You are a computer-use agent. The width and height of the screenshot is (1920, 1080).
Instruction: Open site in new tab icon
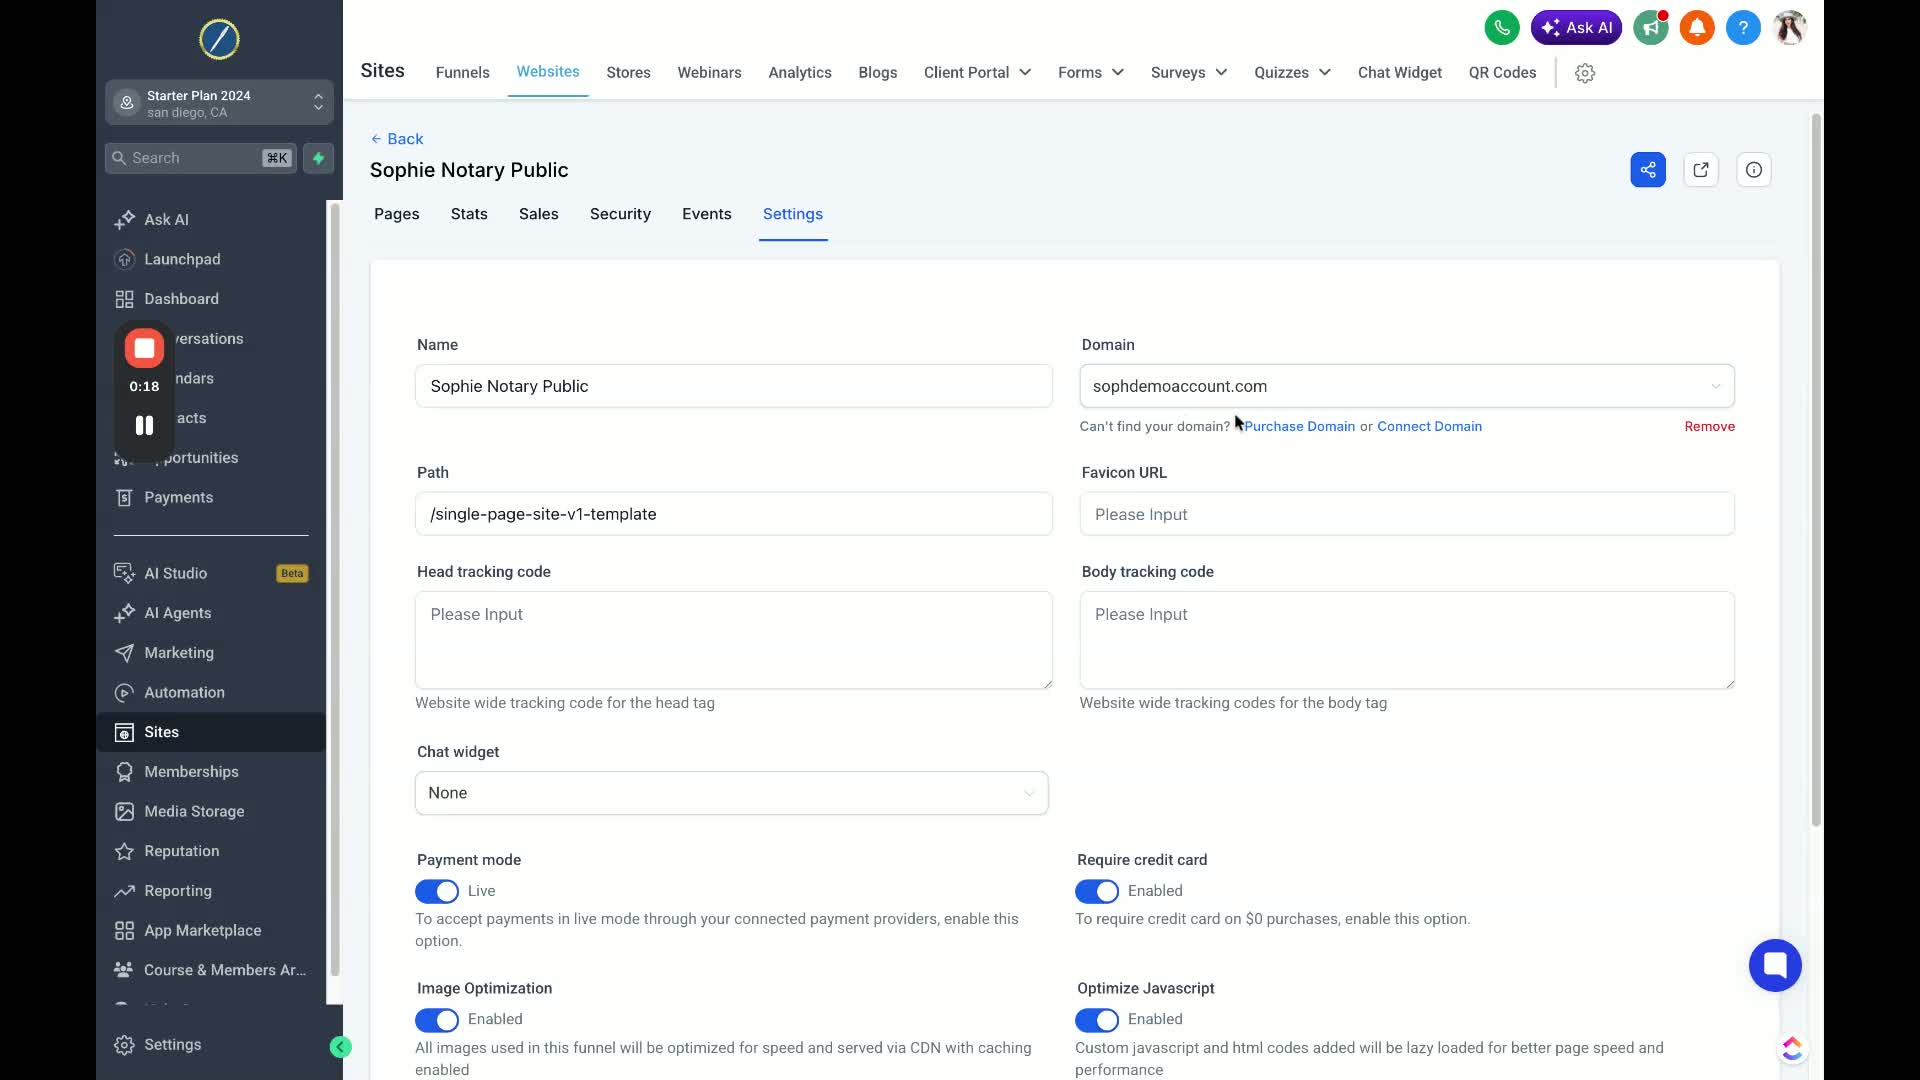1700,170
